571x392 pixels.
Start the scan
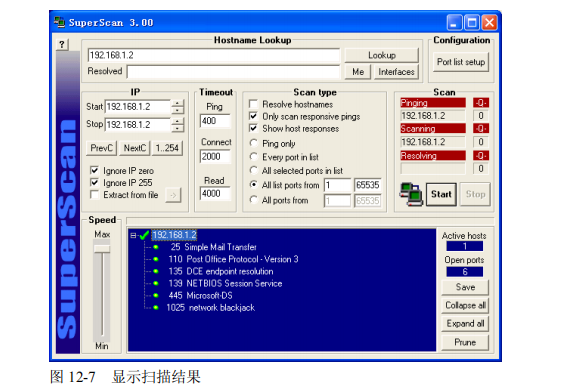coord(441,194)
